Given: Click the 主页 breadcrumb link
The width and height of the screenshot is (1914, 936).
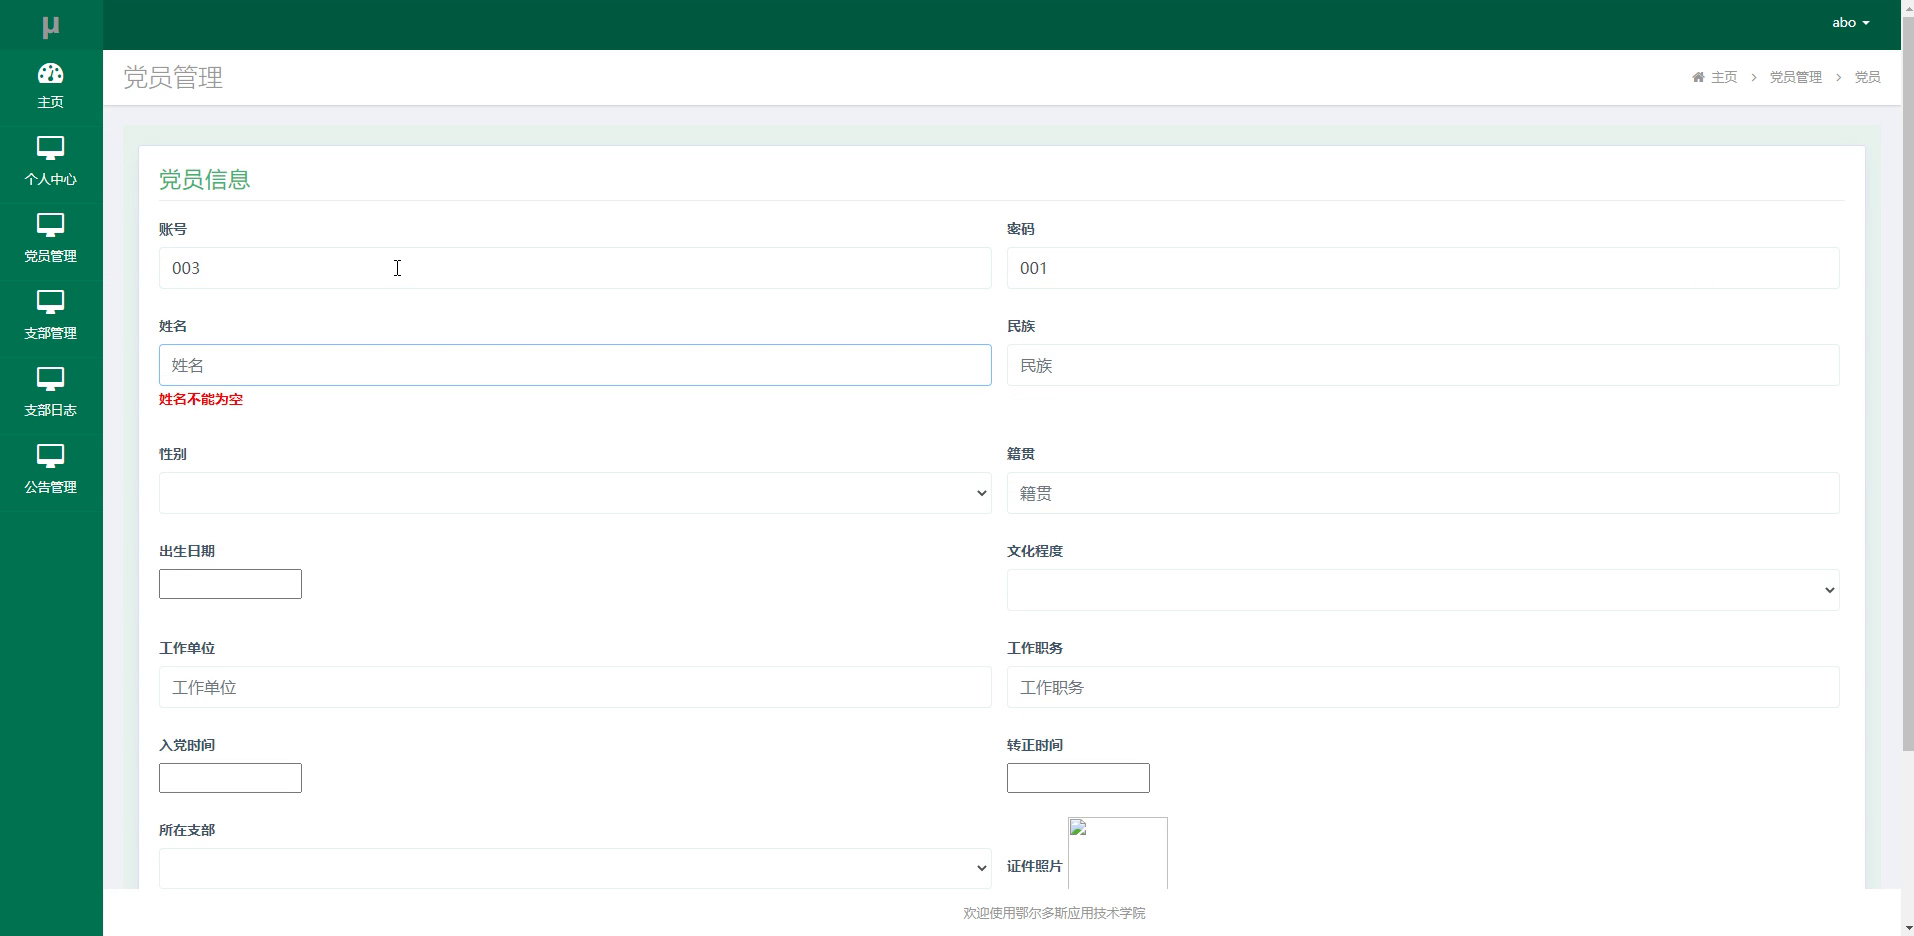Looking at the screenshot, I should coord(1724,77).
